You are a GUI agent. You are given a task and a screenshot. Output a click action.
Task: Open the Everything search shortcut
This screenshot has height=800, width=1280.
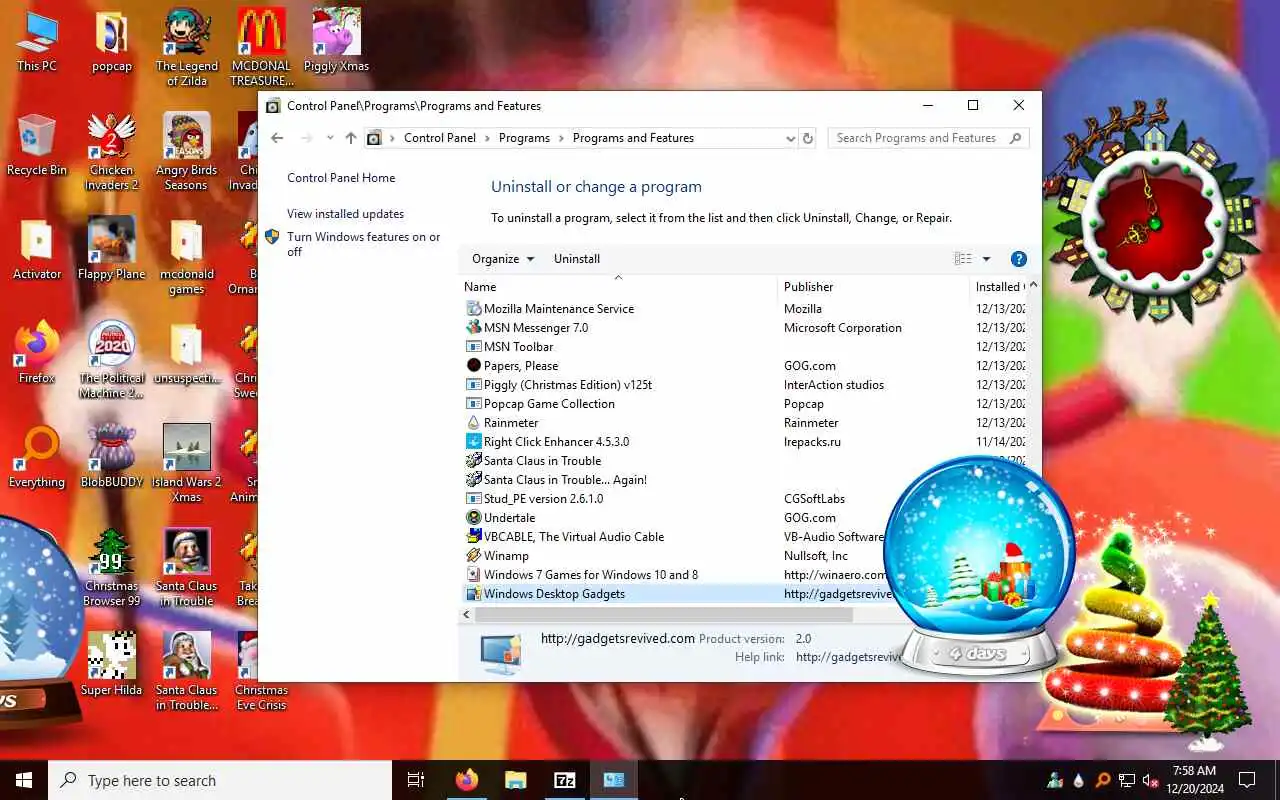click(37, 457)
